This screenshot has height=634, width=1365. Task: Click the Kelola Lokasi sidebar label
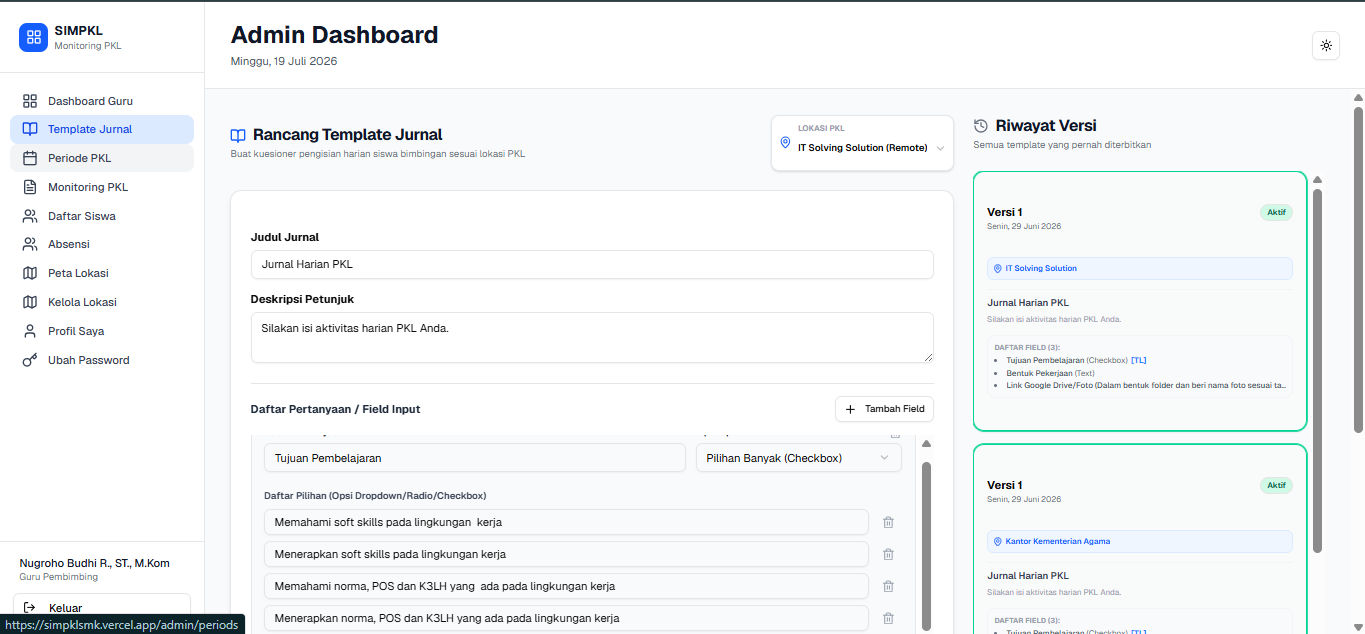tap(82, 302)
